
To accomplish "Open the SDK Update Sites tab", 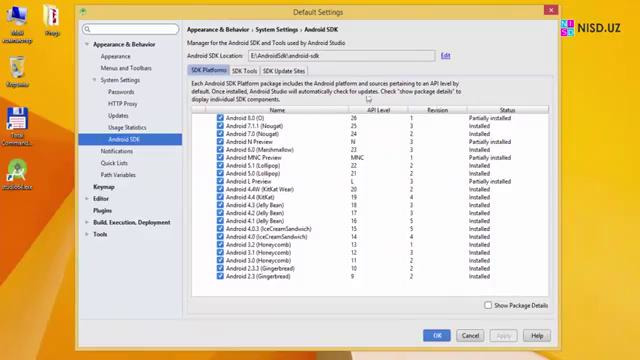I will click(x=284, y=71).
